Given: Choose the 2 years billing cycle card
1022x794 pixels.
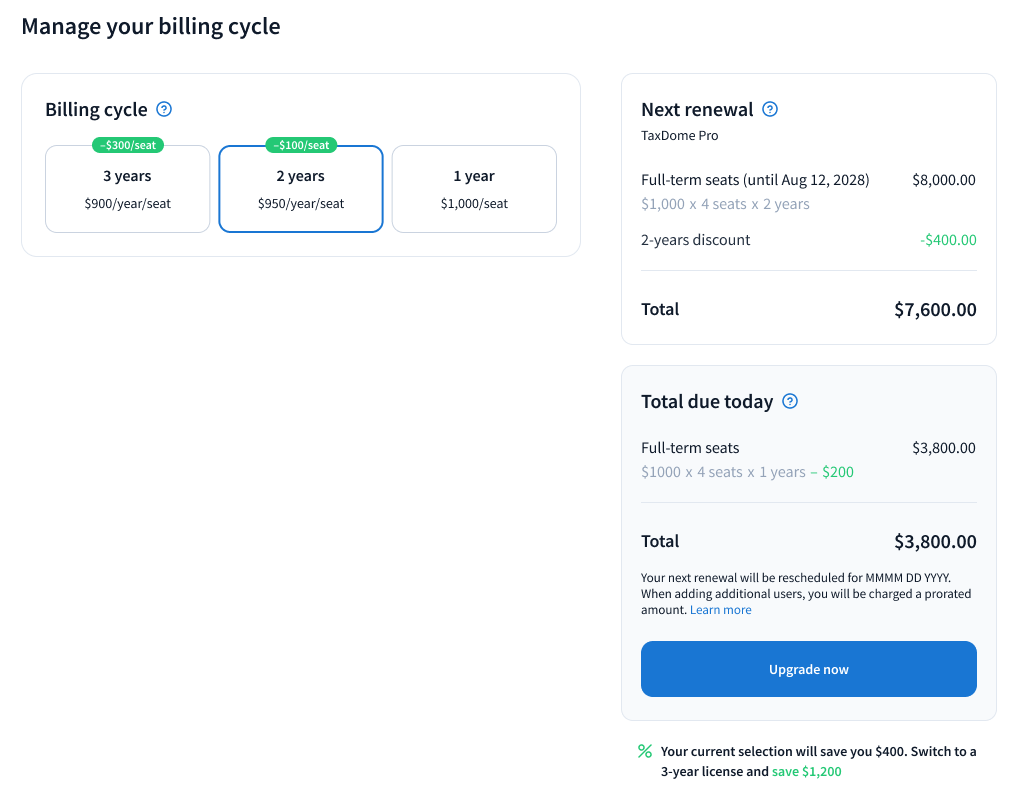Looking at the screenshot, I should tap(301, 189).
